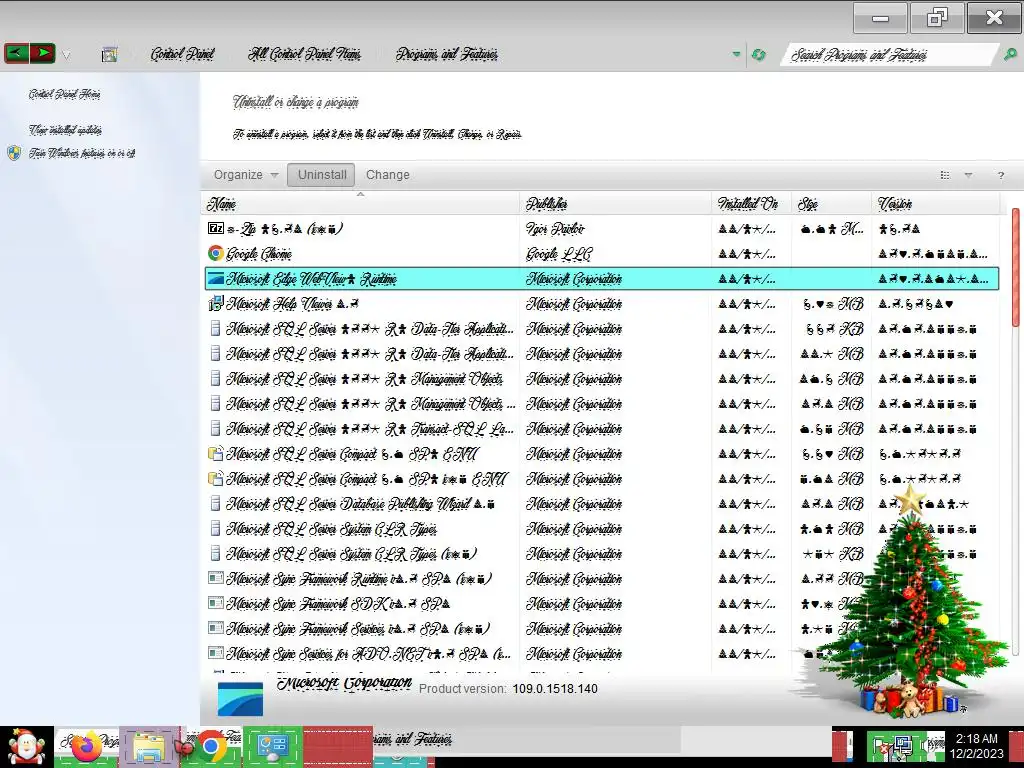Image resolution: width=1024 pixels, height=768 pixels.
Task: Click the Forward navigation arrow button
Action: pyautogui.click(x=42, y=53)
